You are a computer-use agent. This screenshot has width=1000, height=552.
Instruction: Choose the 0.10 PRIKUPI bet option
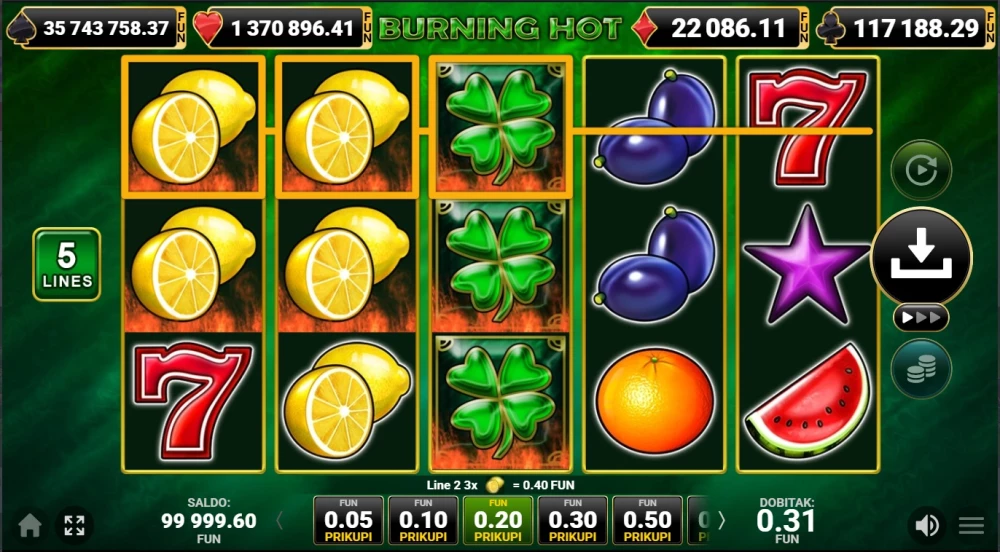pos(423,520)
